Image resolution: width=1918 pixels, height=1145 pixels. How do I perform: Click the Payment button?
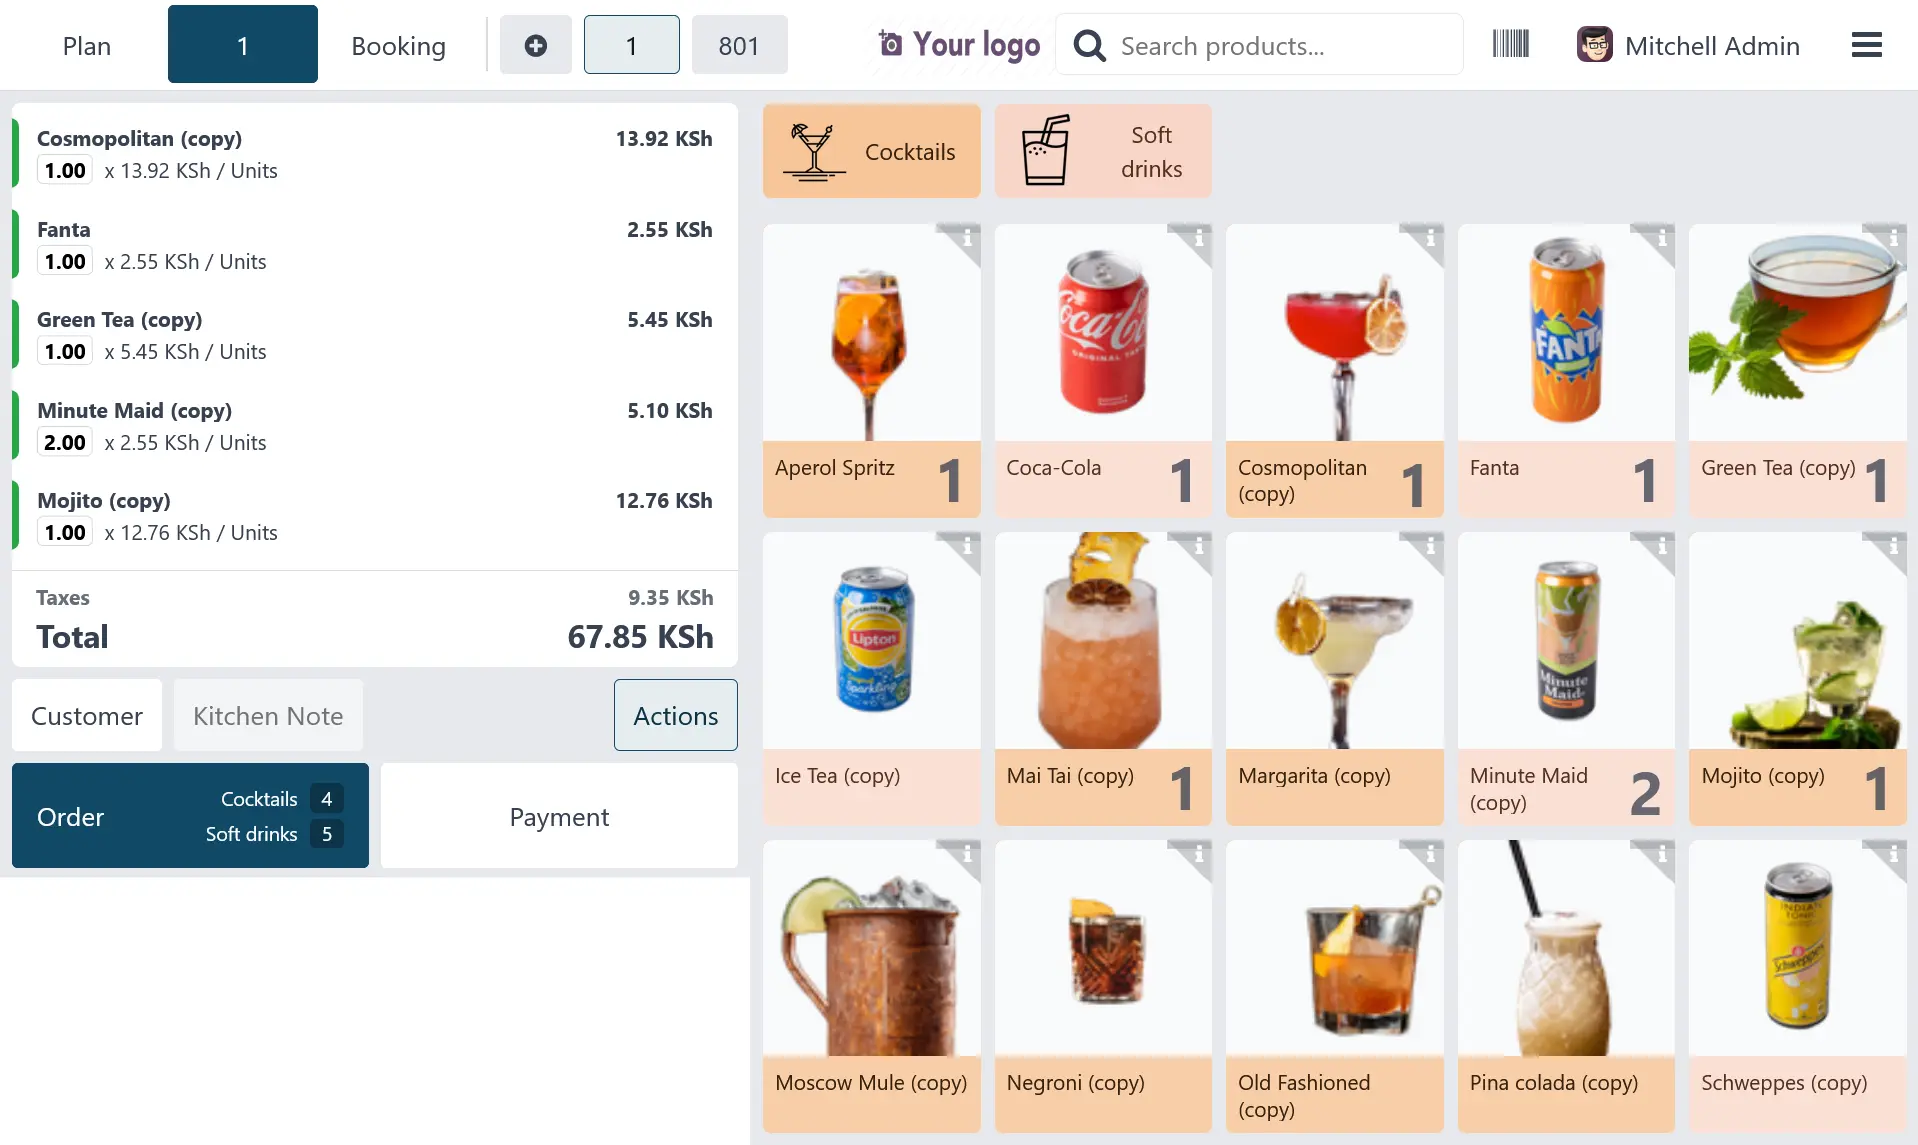click(559, 817)
